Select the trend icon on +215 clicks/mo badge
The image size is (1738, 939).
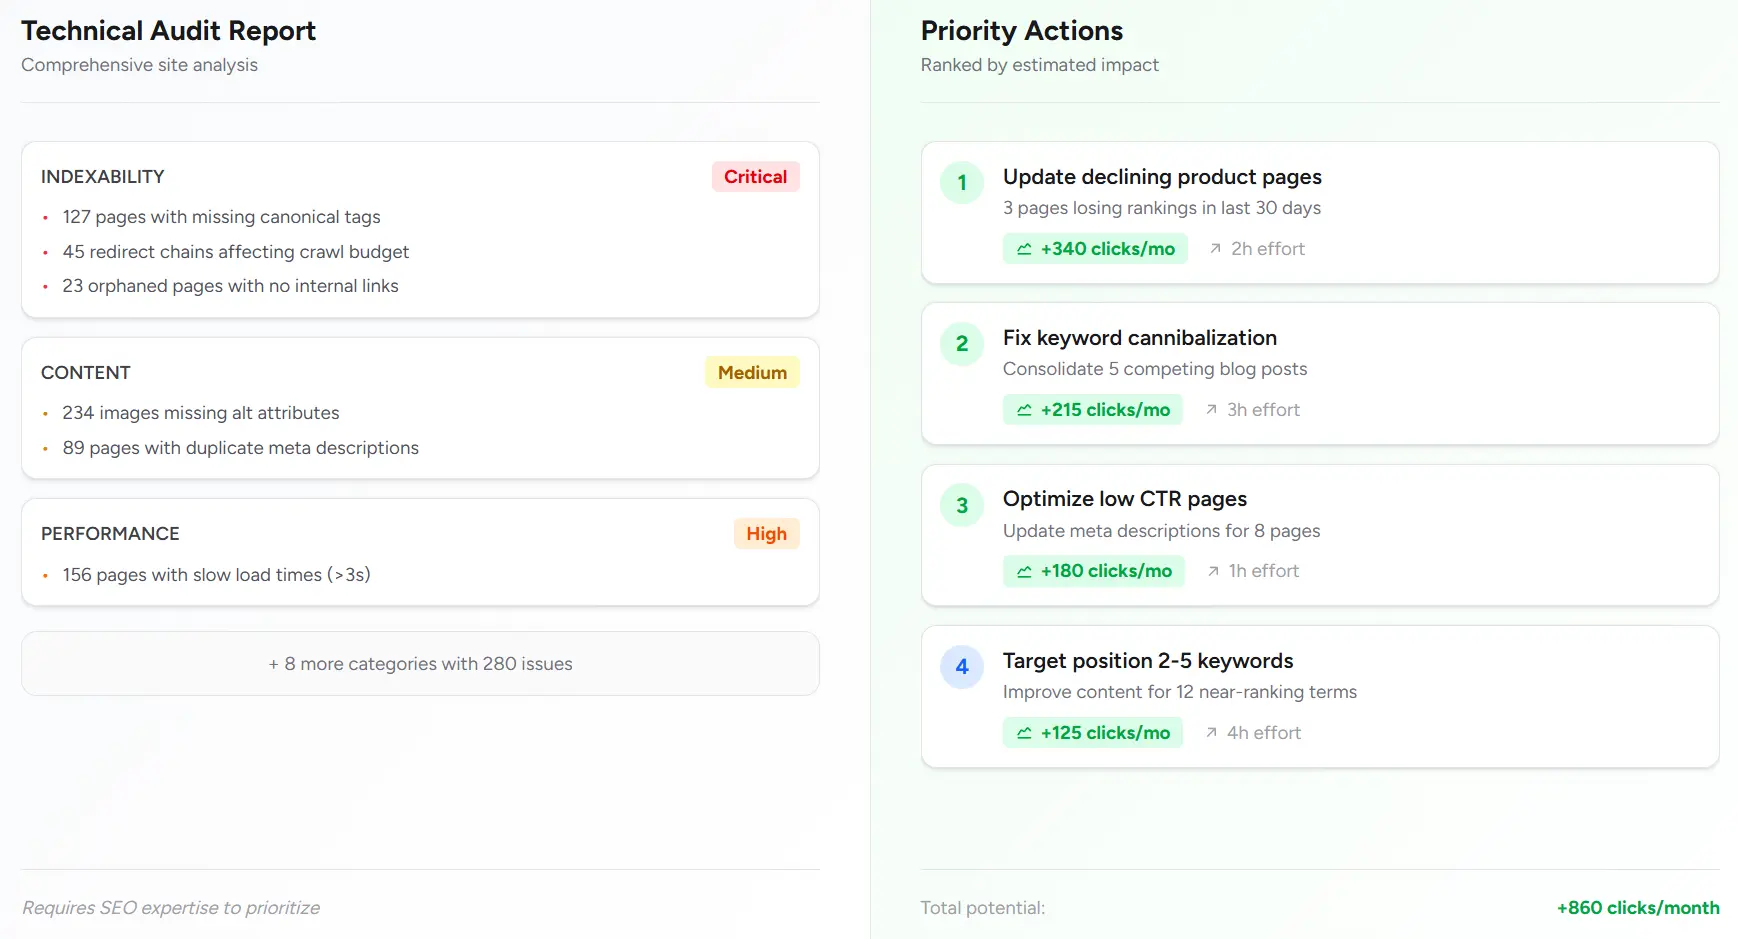click(x=1023, y=409)
